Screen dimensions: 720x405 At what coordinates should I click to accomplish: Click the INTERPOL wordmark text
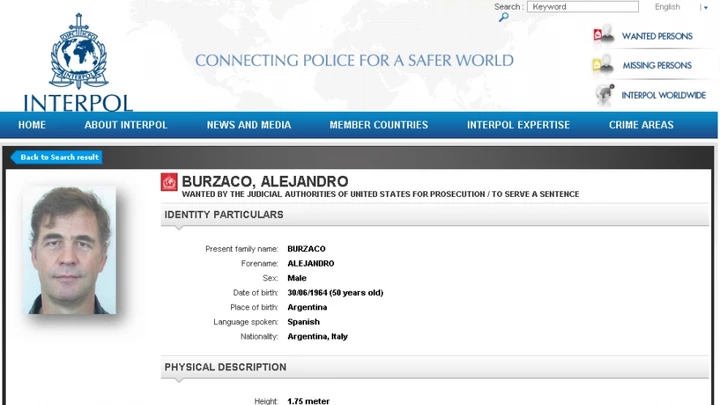tap(78, 103)
